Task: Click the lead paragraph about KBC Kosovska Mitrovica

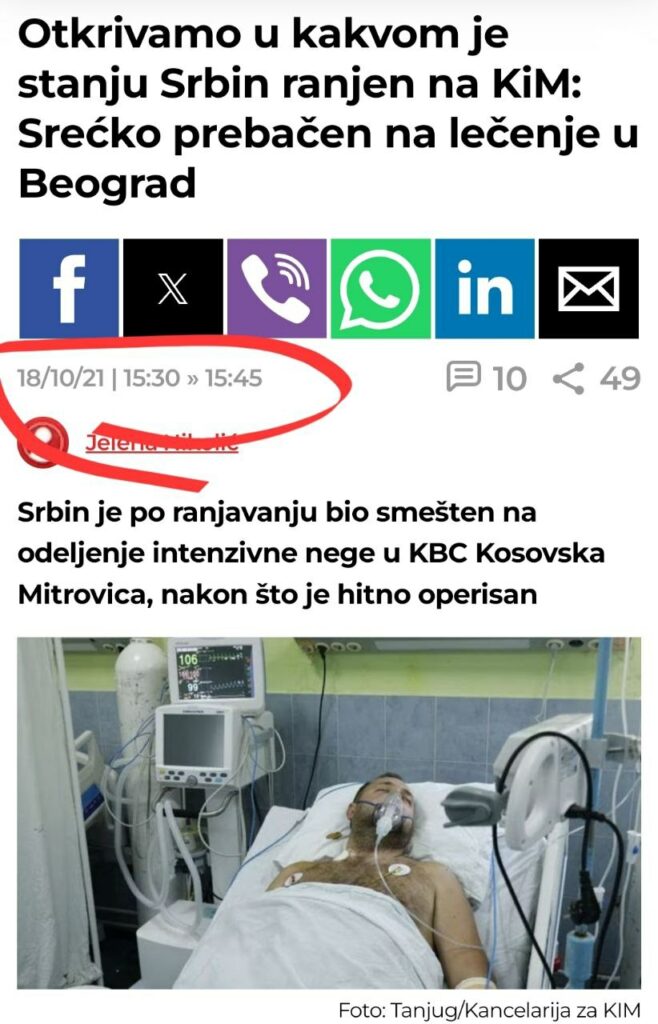Action: pyautogui.click(x=311, y=553)
